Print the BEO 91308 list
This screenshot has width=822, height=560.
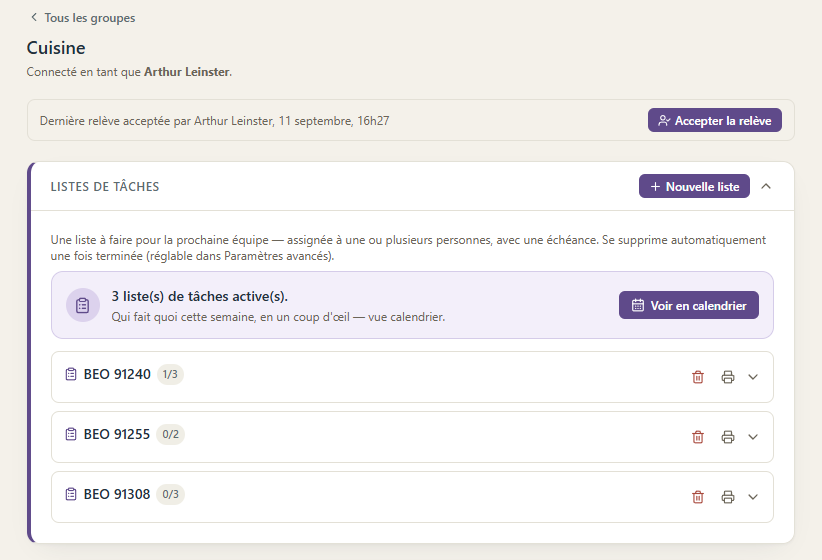pos(728,497)
